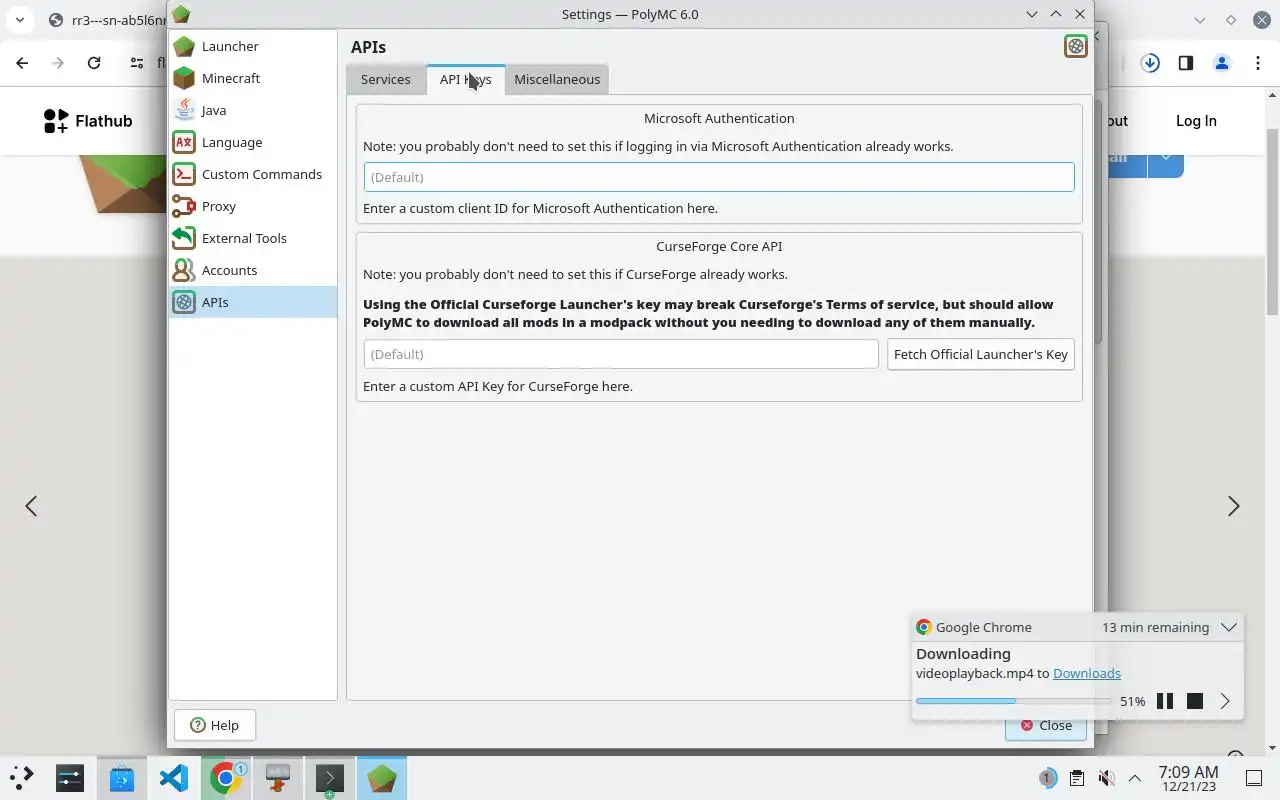Open Visual Studio Code from the taskbar
This screenshot has width=1280, height=800.
174,777
